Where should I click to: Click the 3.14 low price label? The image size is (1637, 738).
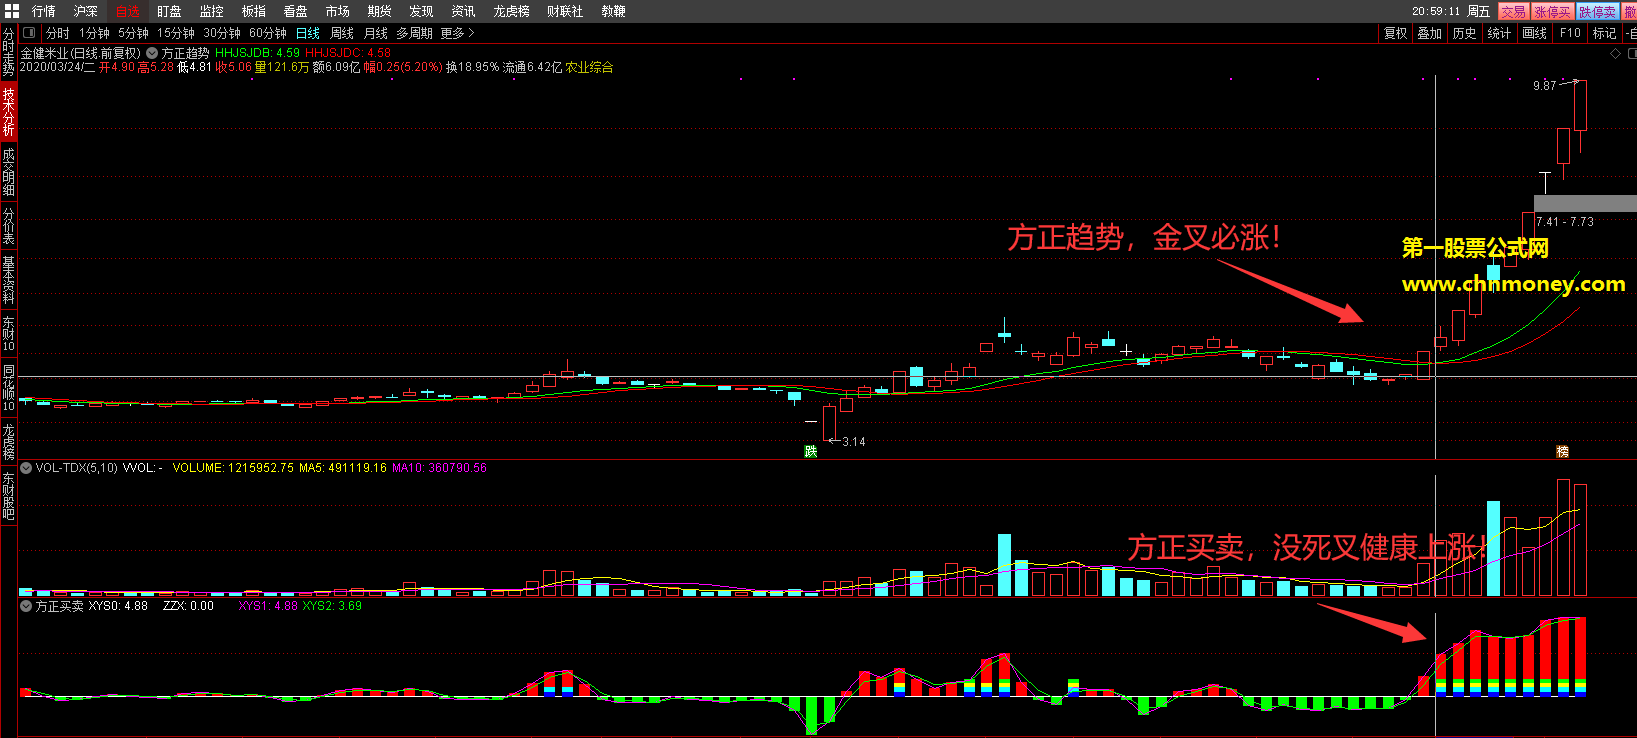click(x=854, y=442)
